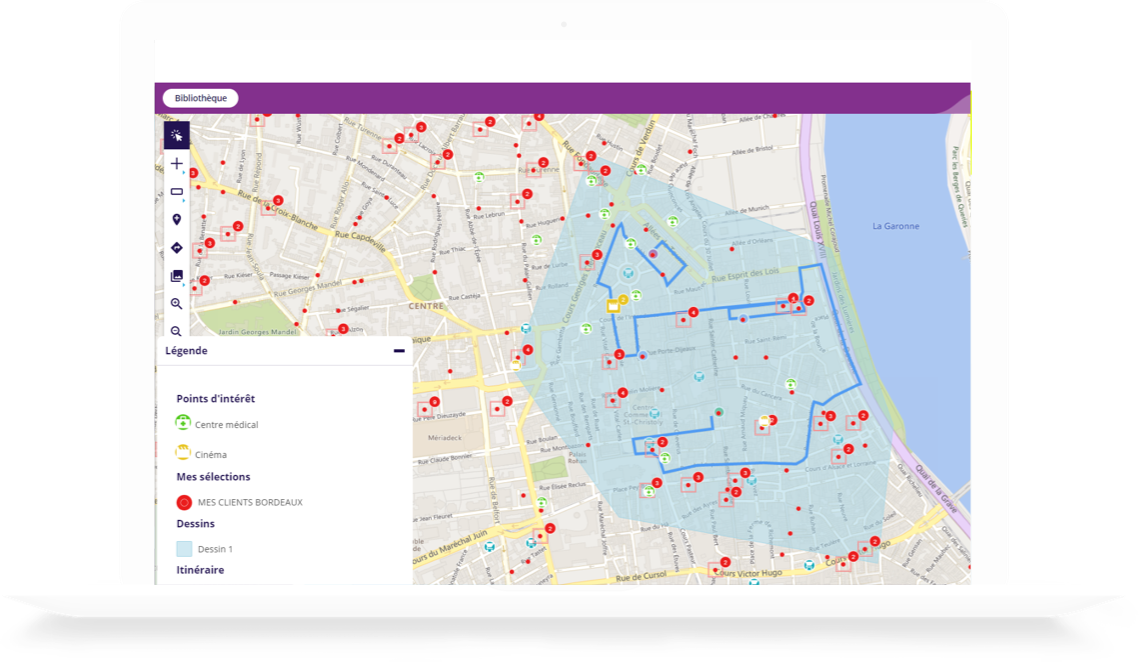Viewport: 1139px width, 662px height.
Task: Click the Rue de Cursol street label
Action: tap(641, 577)
